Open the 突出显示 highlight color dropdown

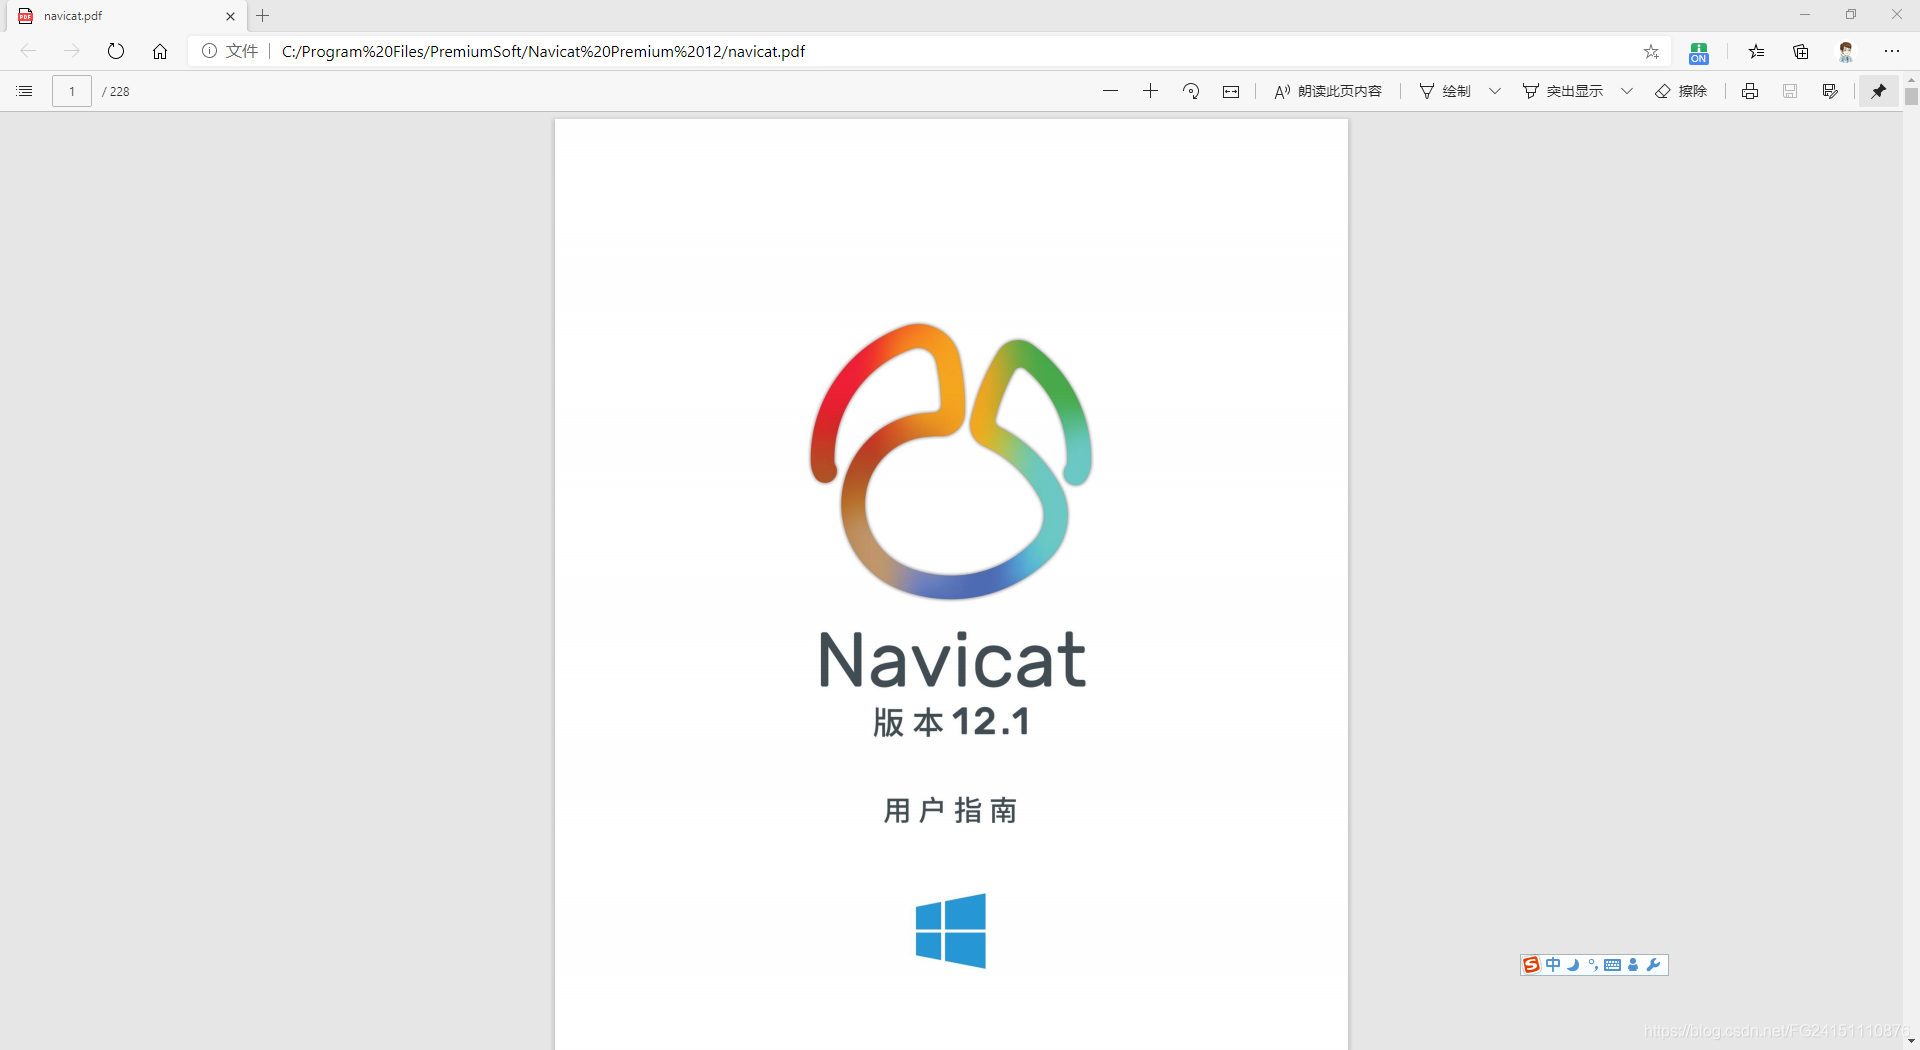click(1626, 91)
